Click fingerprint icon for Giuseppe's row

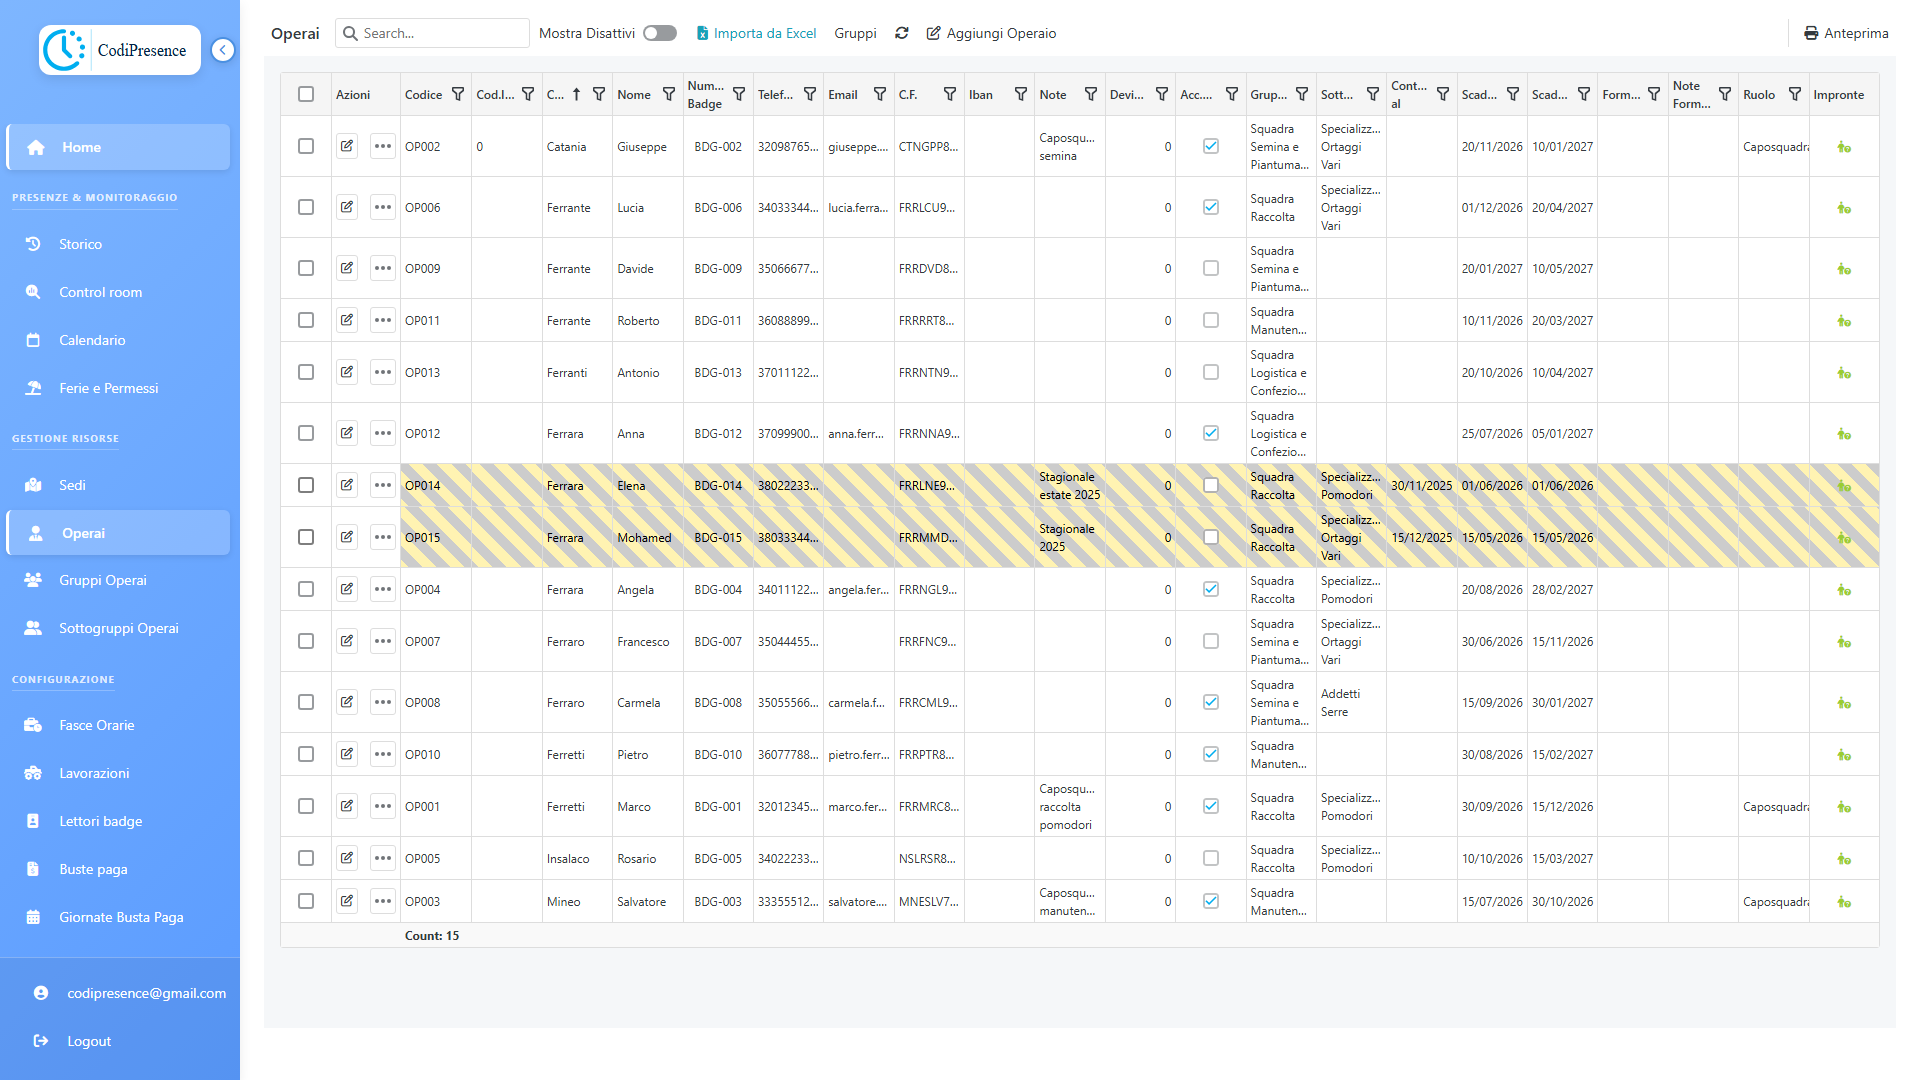(x=1843, y=147)
